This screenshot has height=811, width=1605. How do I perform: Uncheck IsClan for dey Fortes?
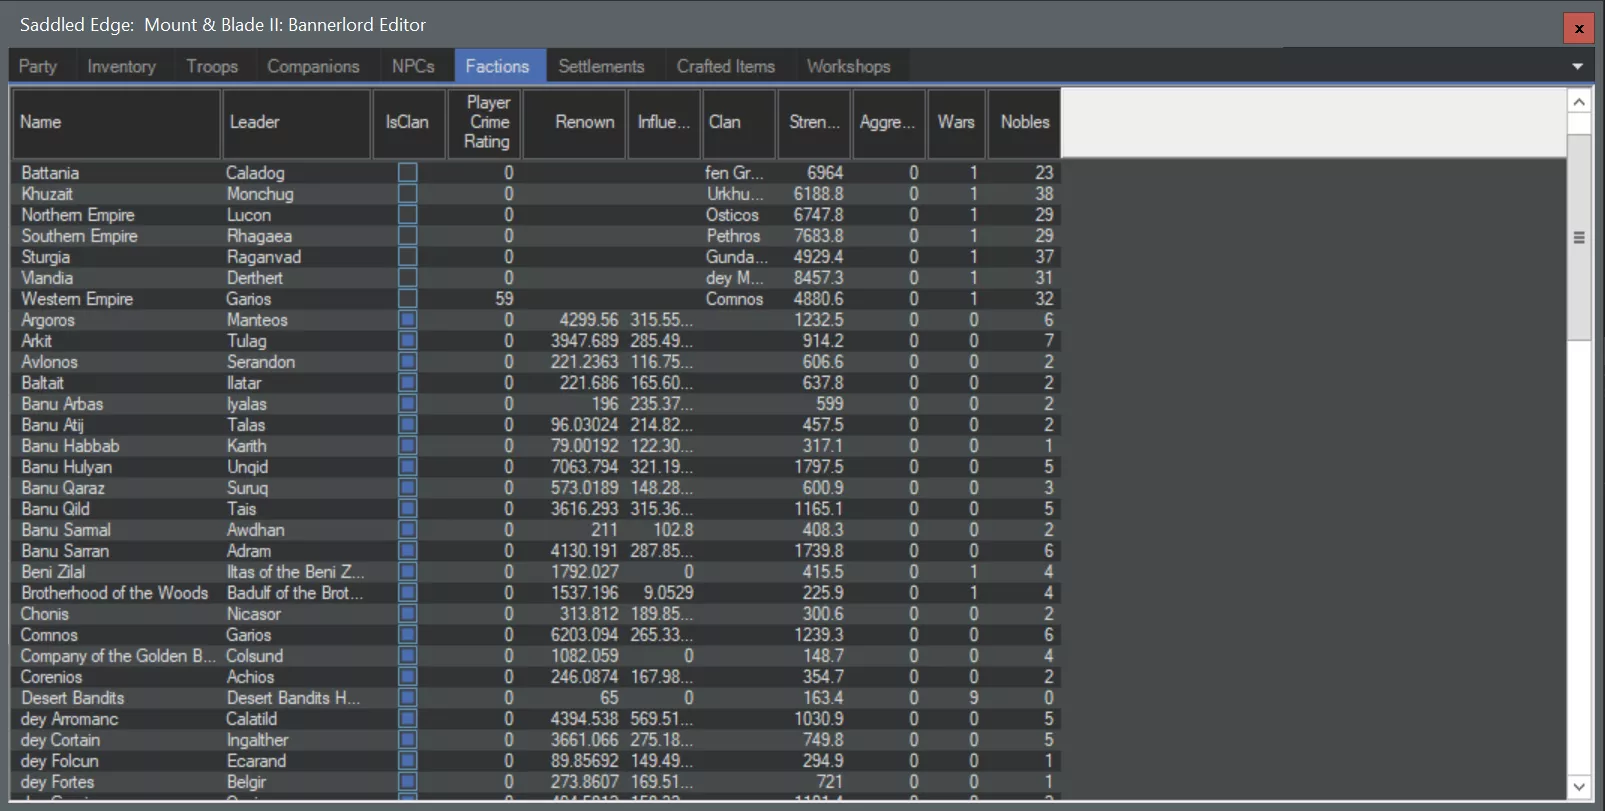407,782
